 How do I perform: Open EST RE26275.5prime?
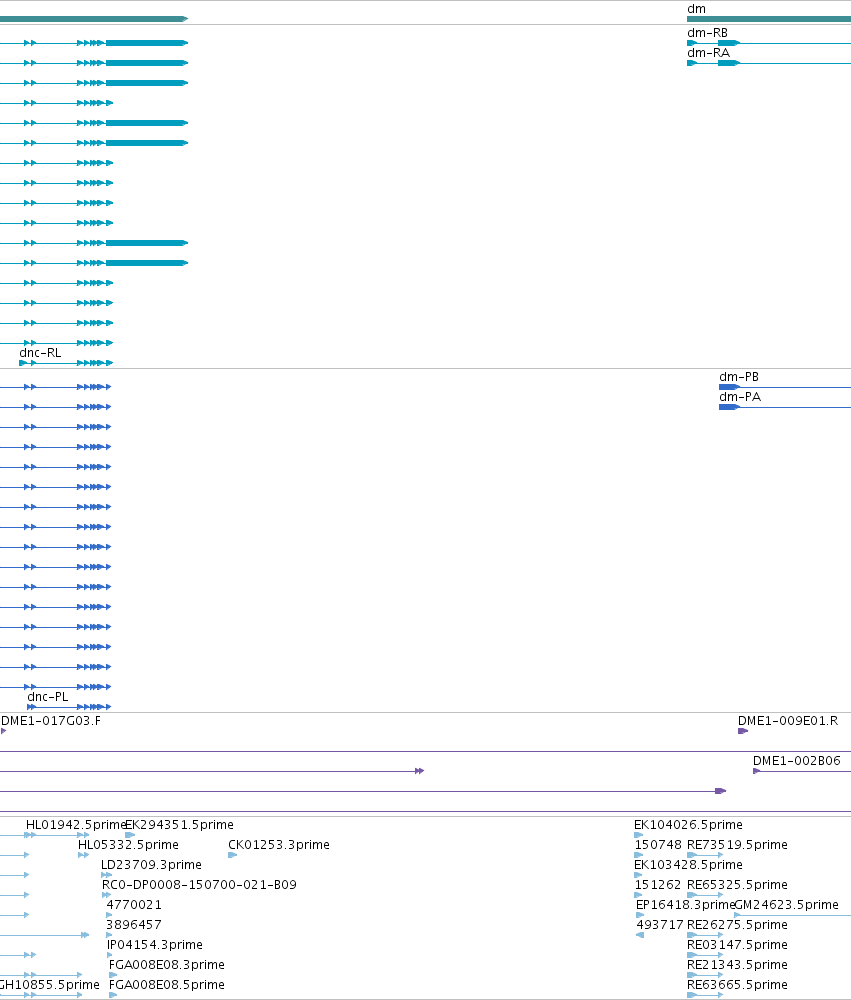pyautogui.click(x=737, y=925)
